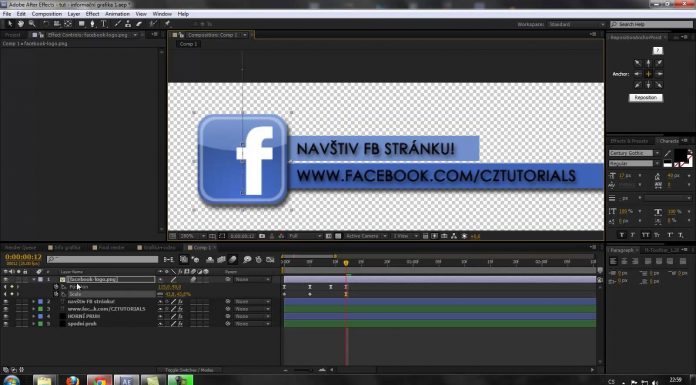Open Composition Mini-Flowchart in timeline
This screenshot has width=696, height=385.
coord(169,259)
